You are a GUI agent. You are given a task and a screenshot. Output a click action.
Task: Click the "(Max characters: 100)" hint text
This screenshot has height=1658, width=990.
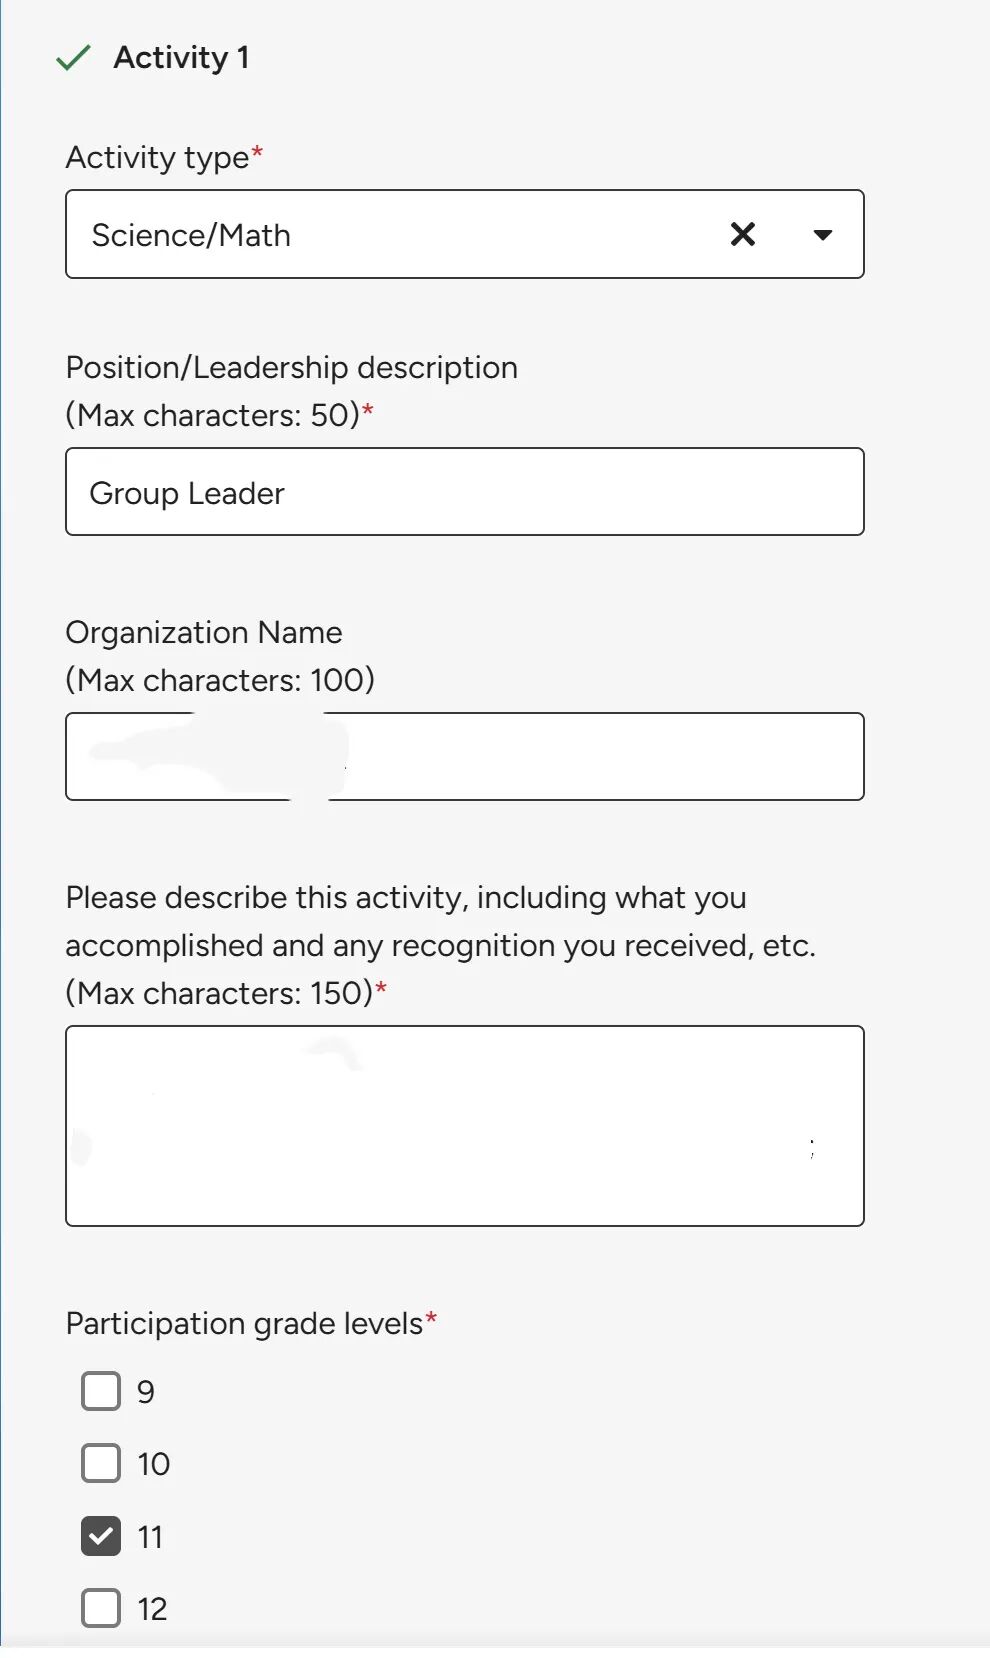tap(220, 680)
